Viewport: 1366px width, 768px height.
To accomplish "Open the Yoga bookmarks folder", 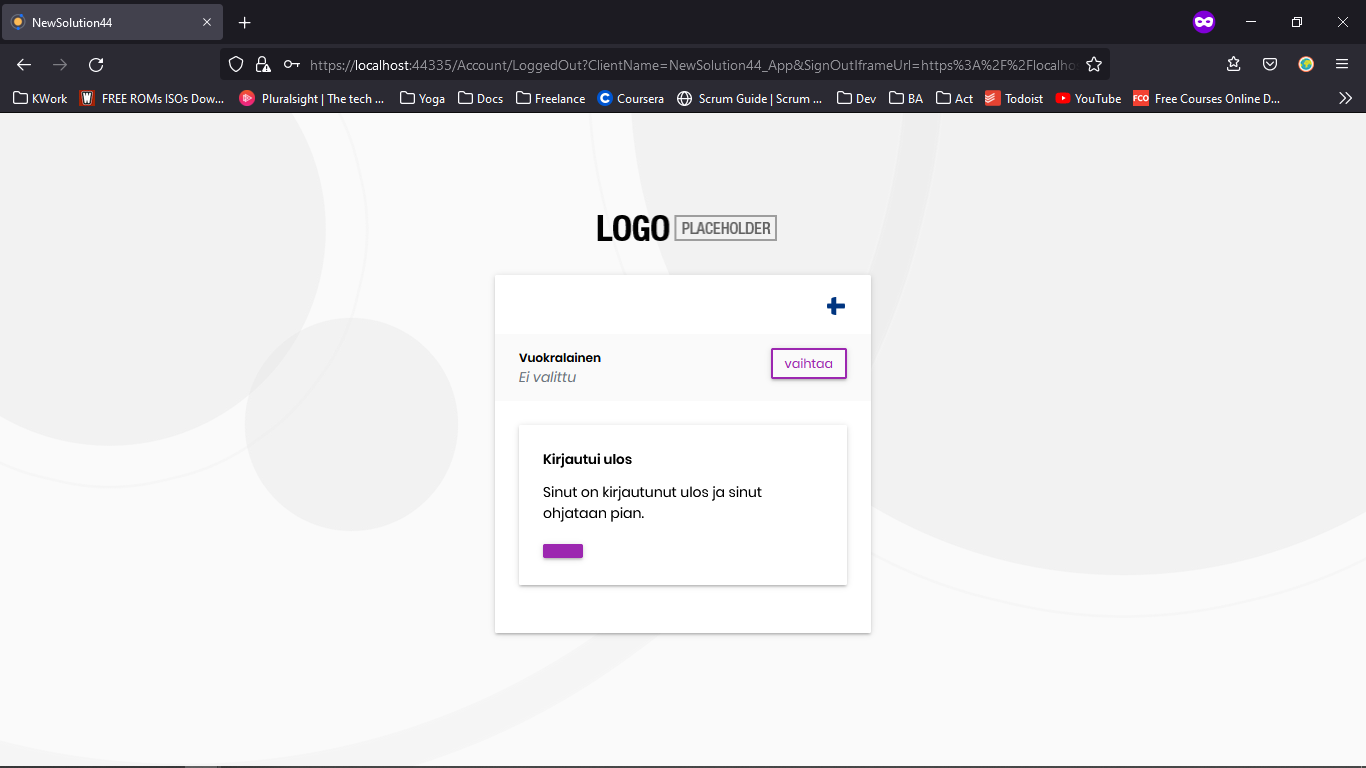I will click(x=422, y=98).
